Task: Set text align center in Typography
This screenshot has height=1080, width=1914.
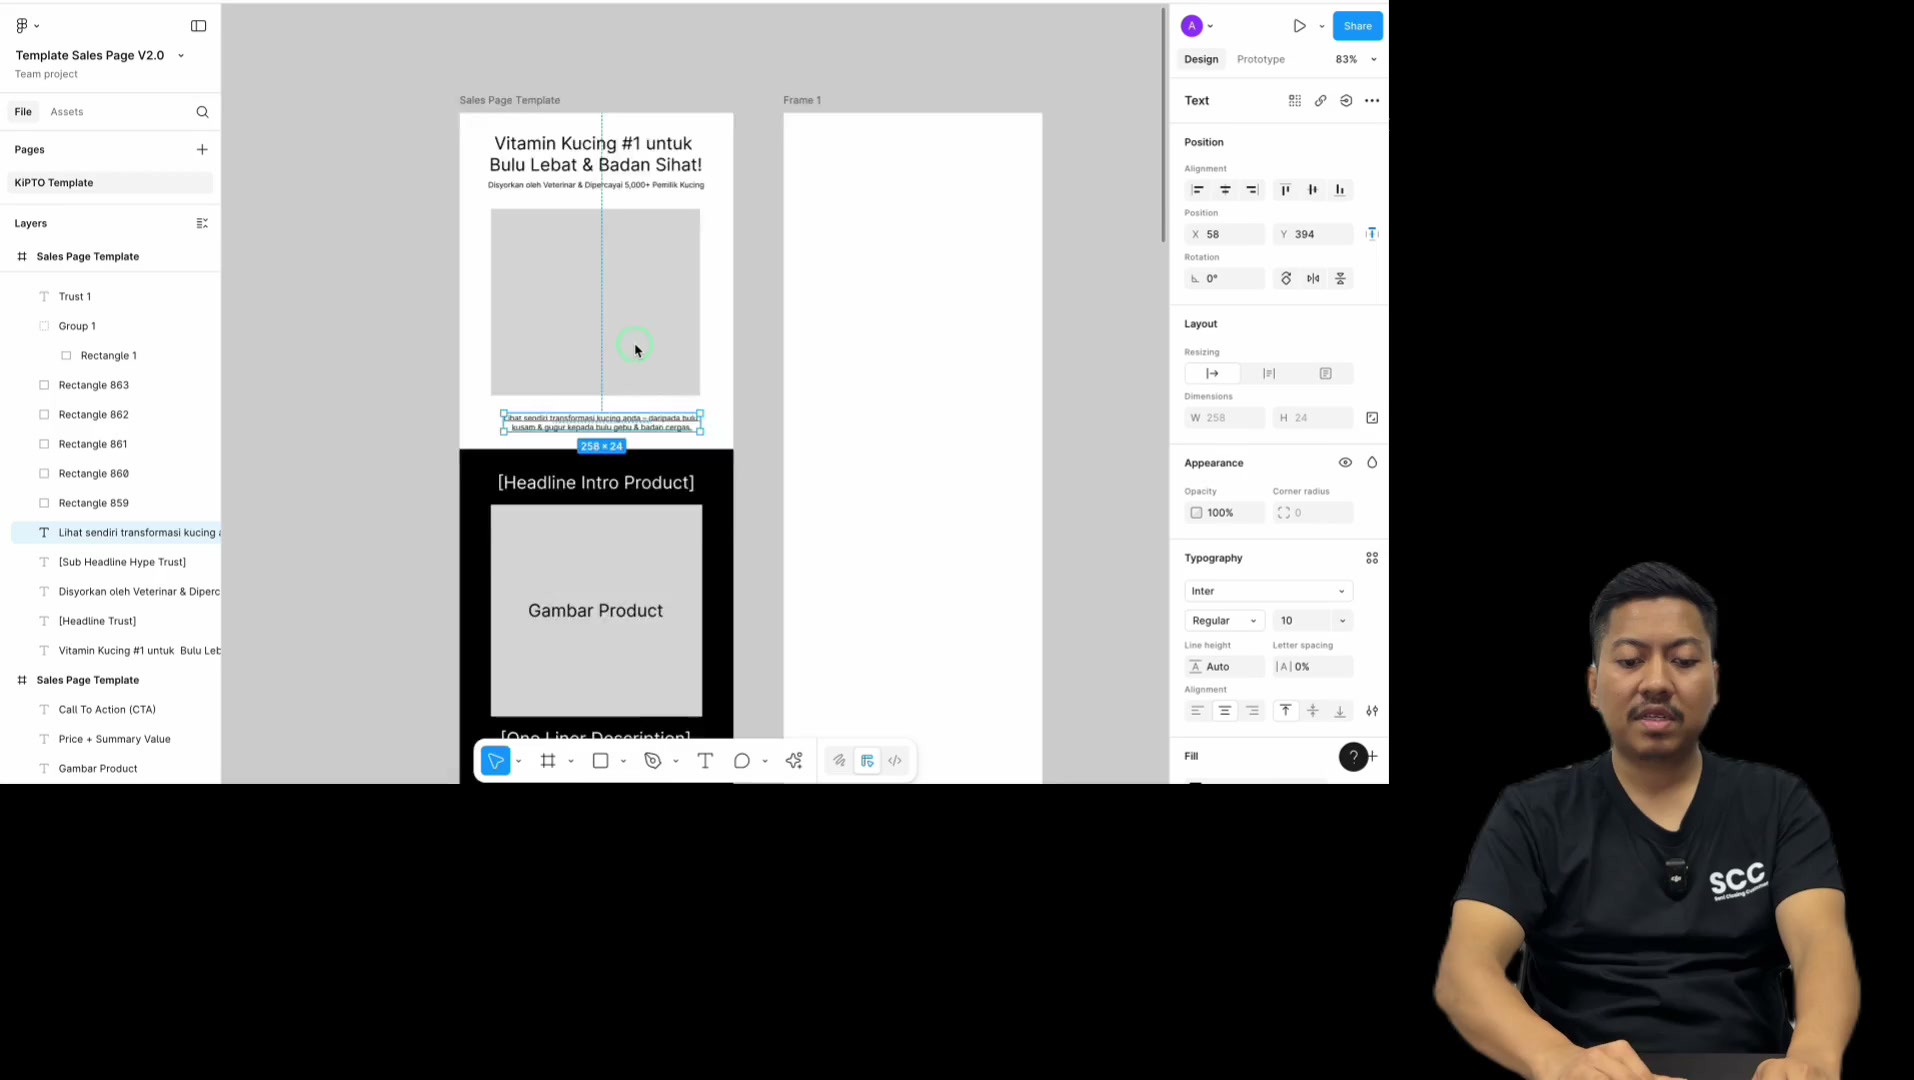Action: pyautogui.click(x=1225, y=711)
